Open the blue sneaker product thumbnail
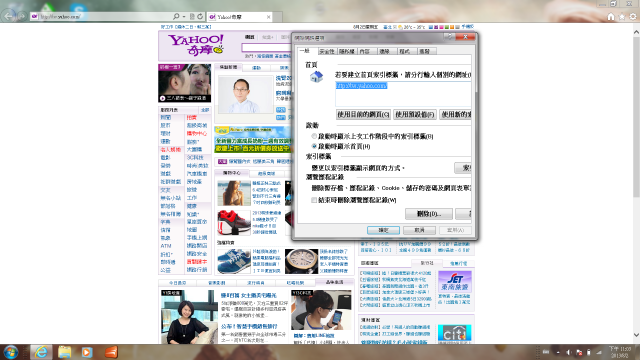 [x=234, y=261]
